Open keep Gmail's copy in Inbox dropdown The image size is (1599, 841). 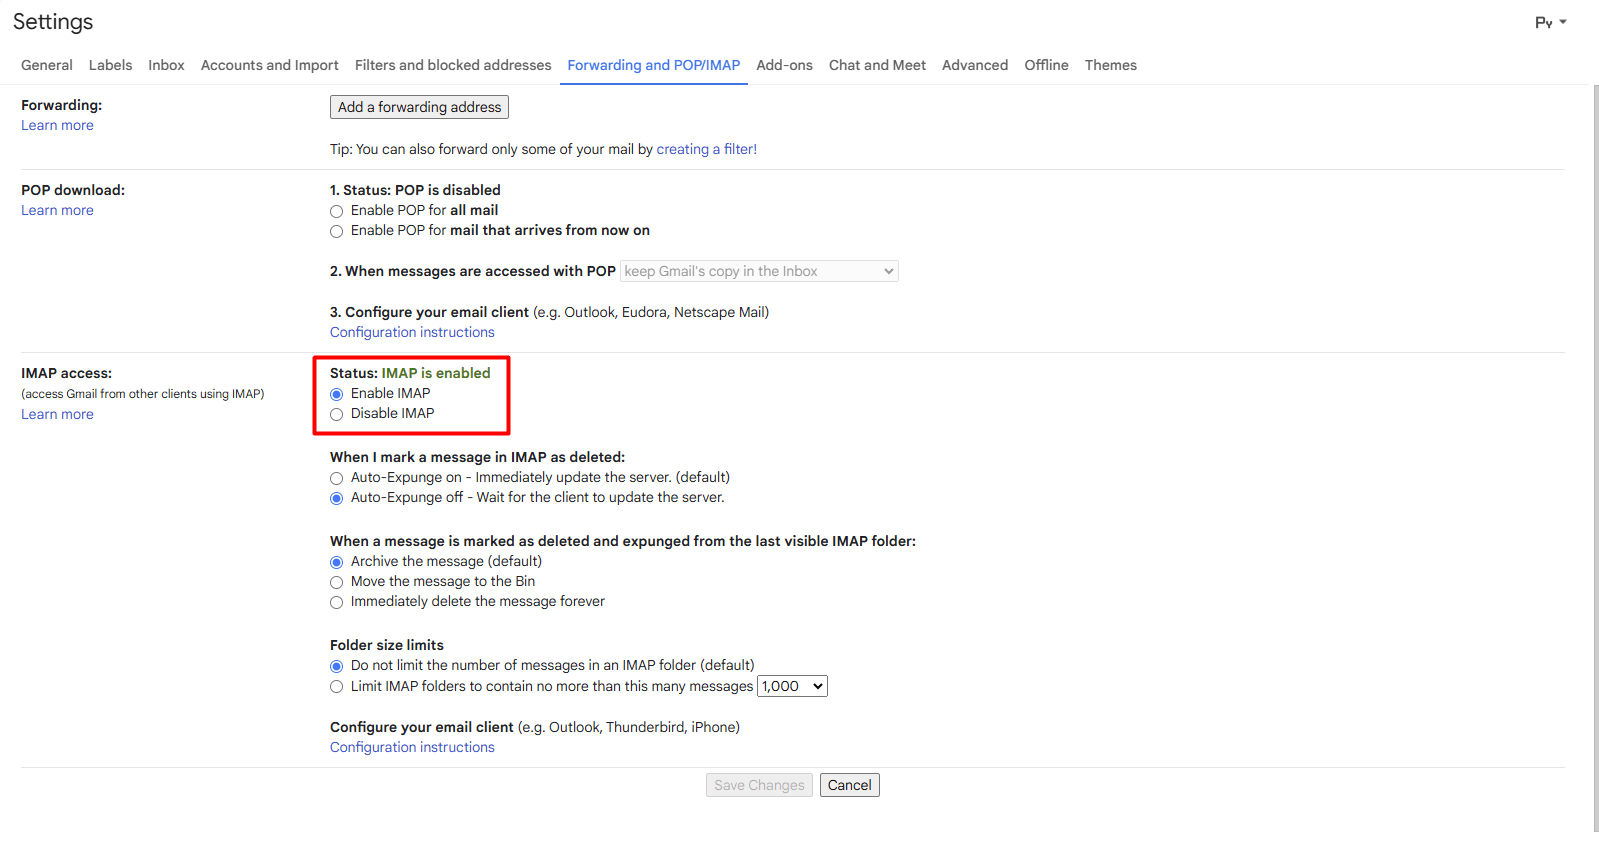click(x=759, y=271)
